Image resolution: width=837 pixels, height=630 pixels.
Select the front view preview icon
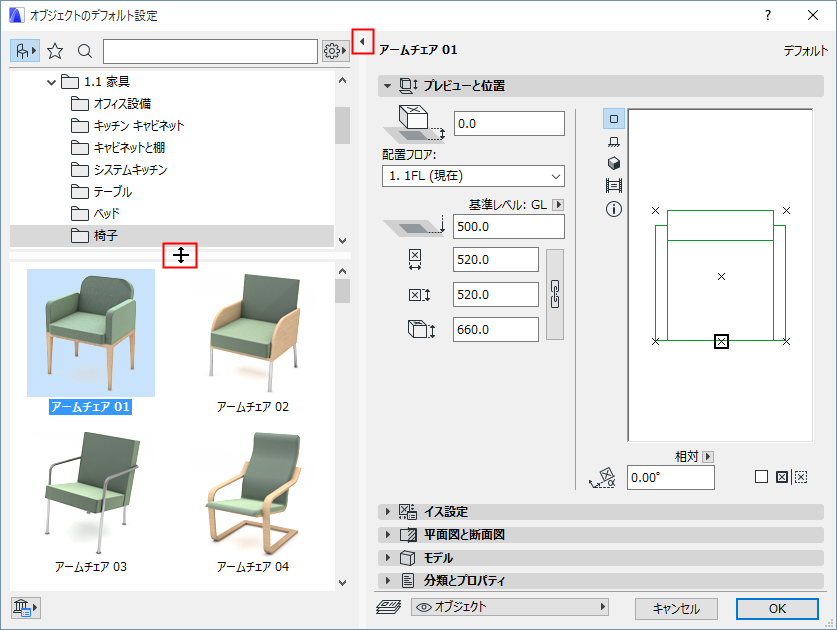613,141
